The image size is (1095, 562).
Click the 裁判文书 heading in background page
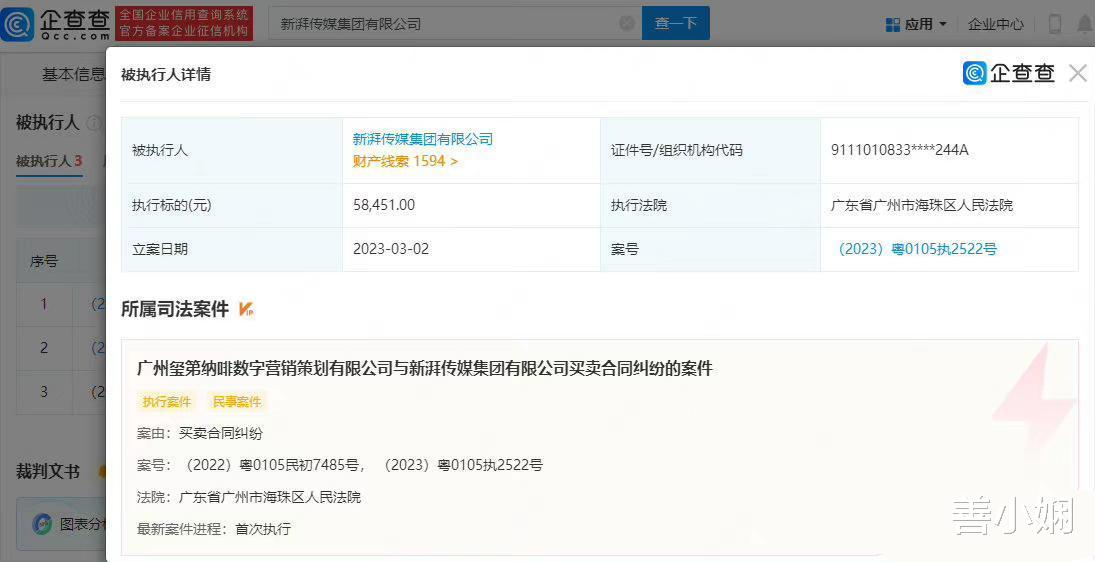pyautogui.click(x=48, y=472)
